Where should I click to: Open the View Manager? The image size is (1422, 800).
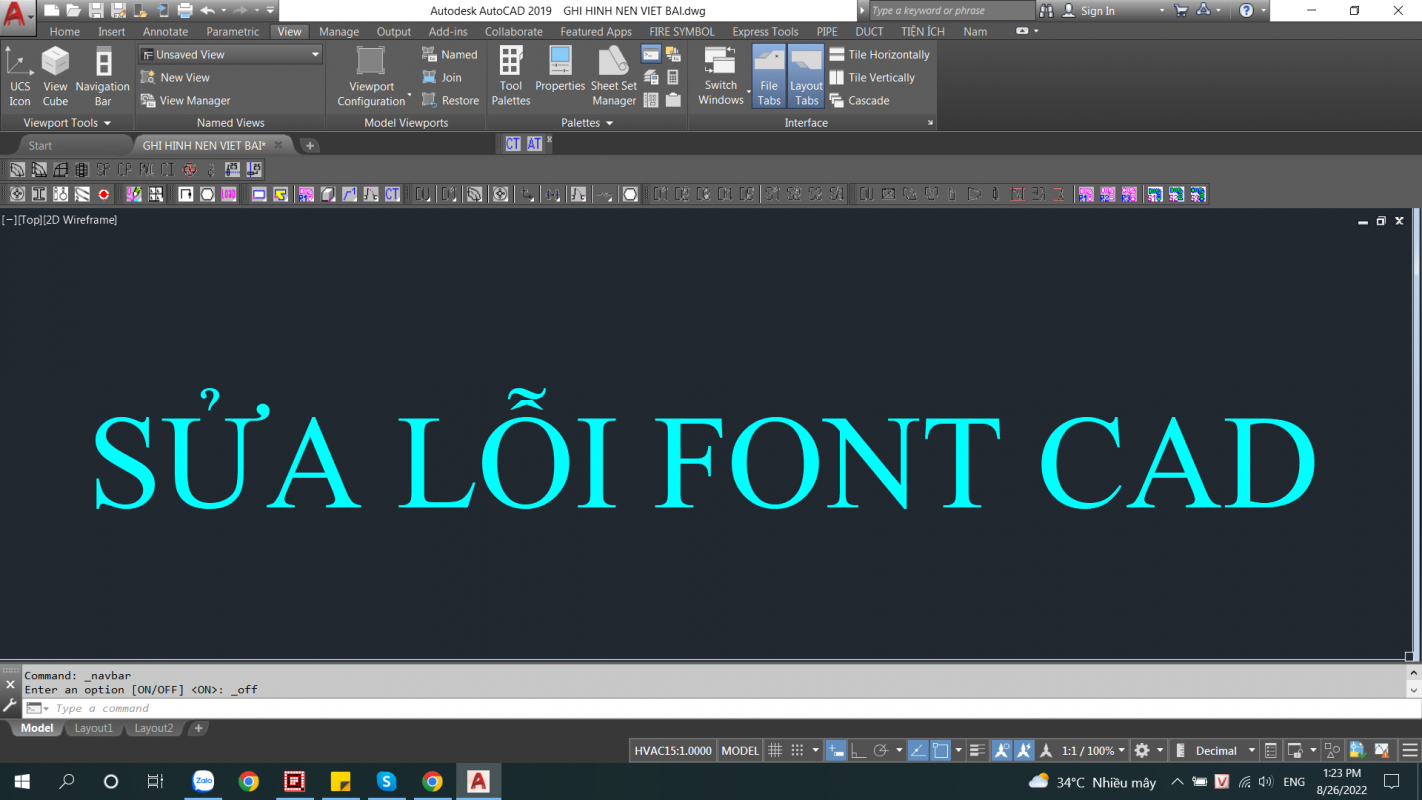[186, 101]
